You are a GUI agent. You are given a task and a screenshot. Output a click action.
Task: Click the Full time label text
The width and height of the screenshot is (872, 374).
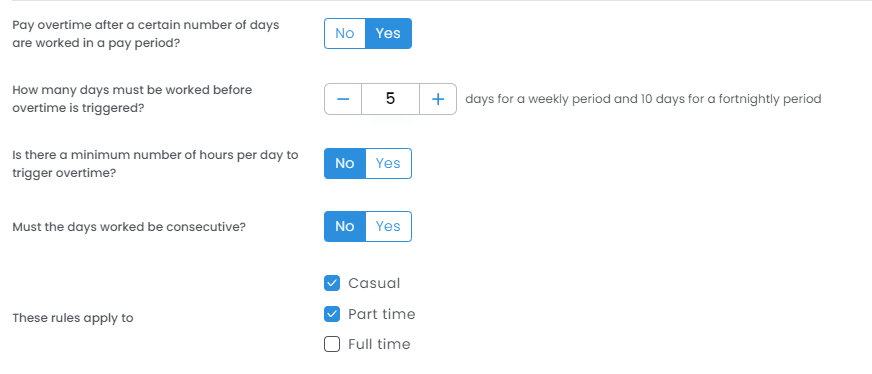coord(379,345)
